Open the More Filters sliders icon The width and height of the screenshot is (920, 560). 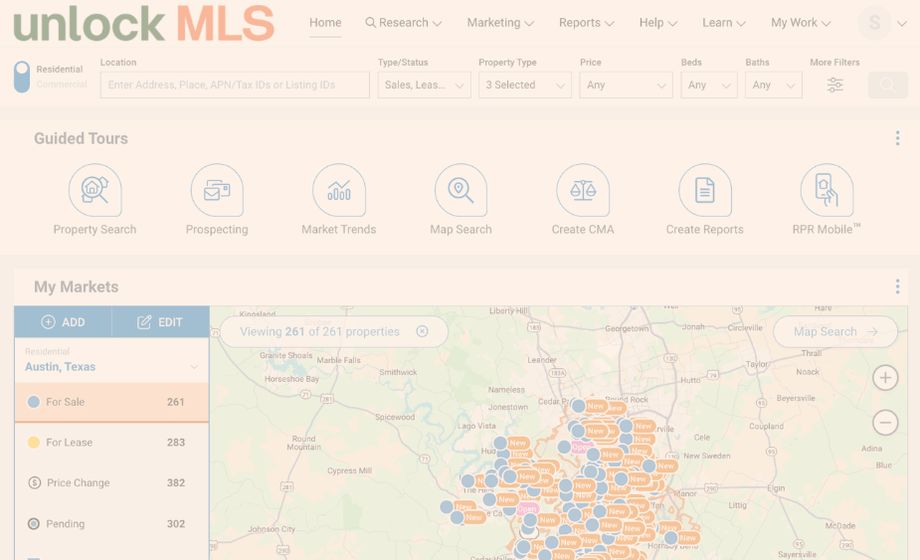click(835, 85)
